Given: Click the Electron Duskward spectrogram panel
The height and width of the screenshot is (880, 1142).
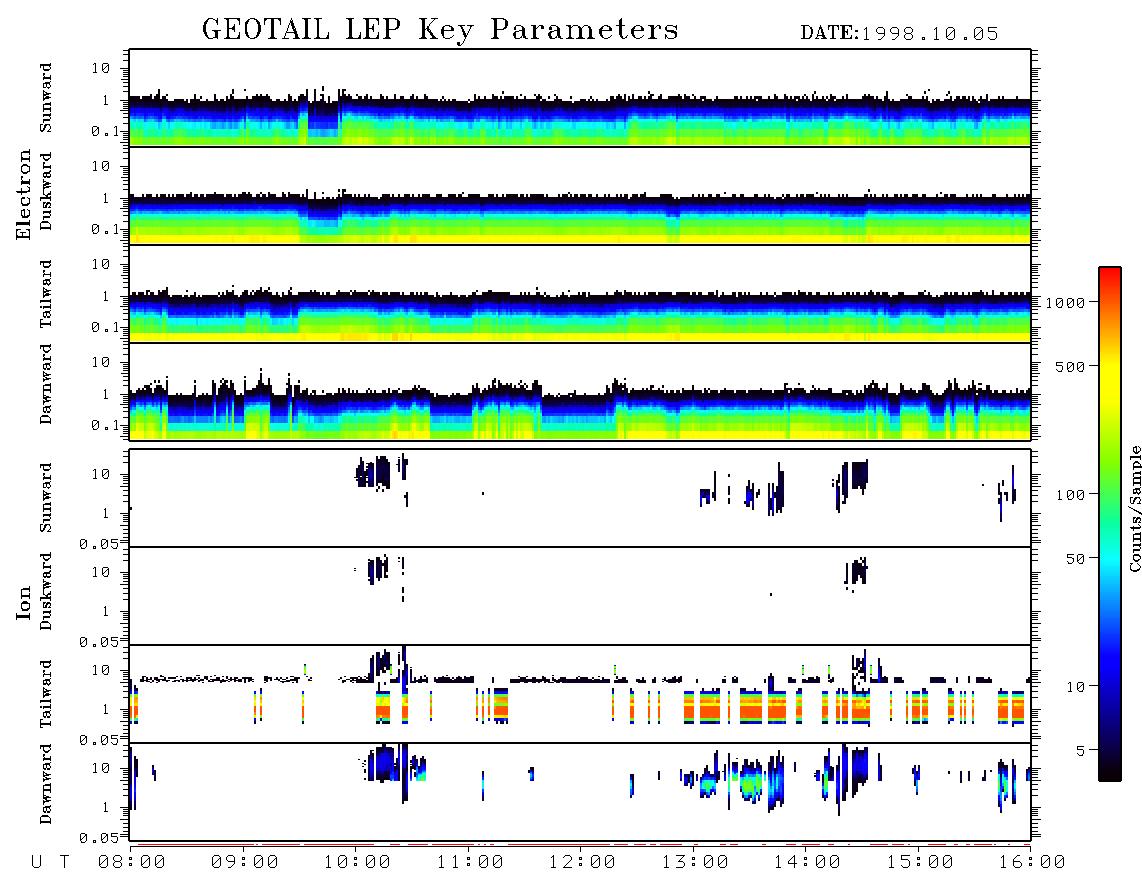Looking at the screenshot, I should (580, 196).
